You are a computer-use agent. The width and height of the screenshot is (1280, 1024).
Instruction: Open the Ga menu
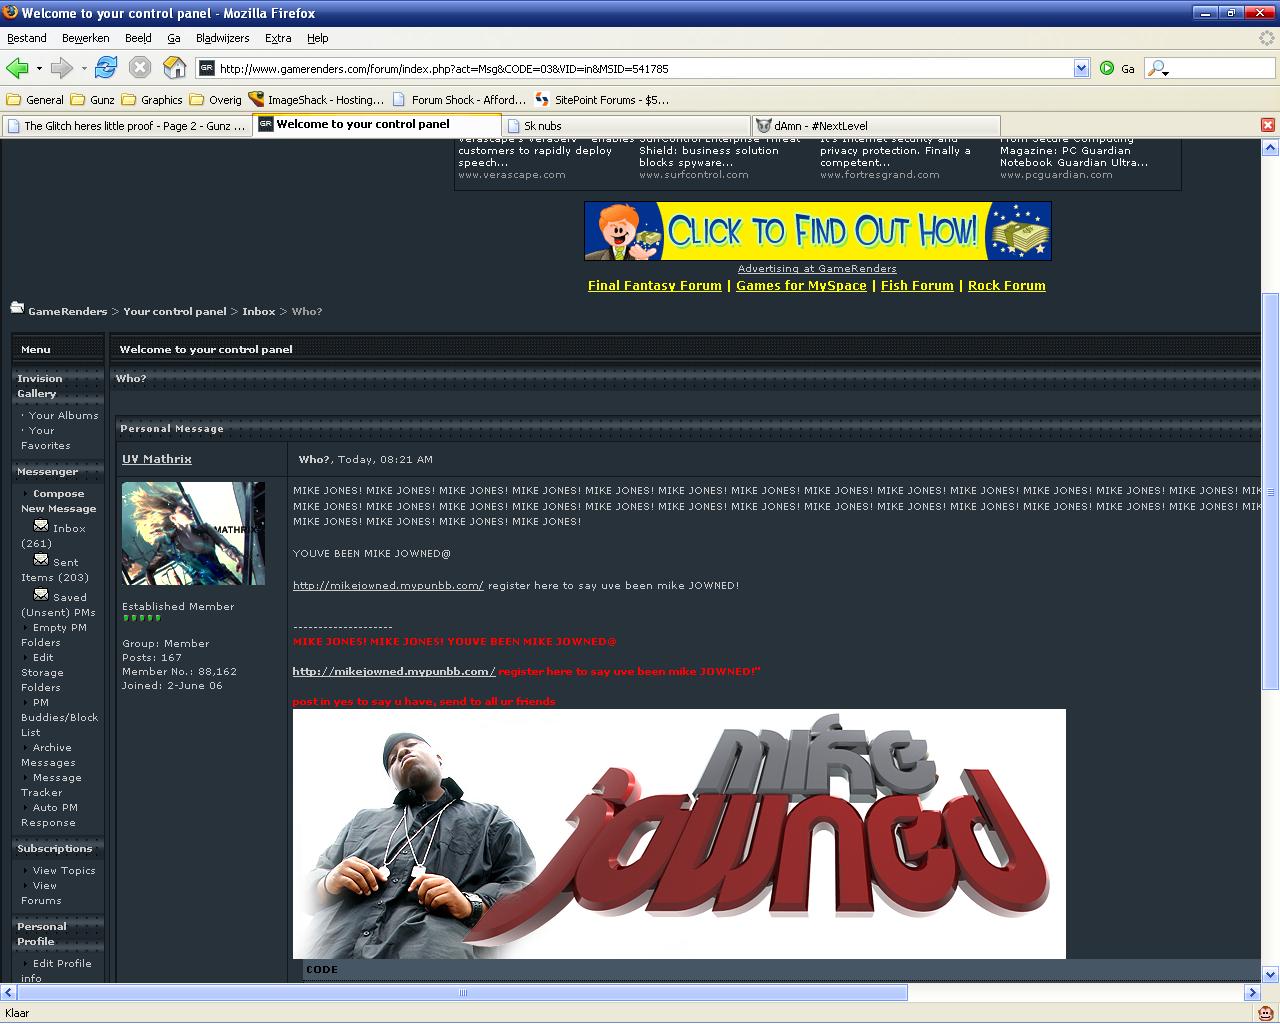click(174, 38)
